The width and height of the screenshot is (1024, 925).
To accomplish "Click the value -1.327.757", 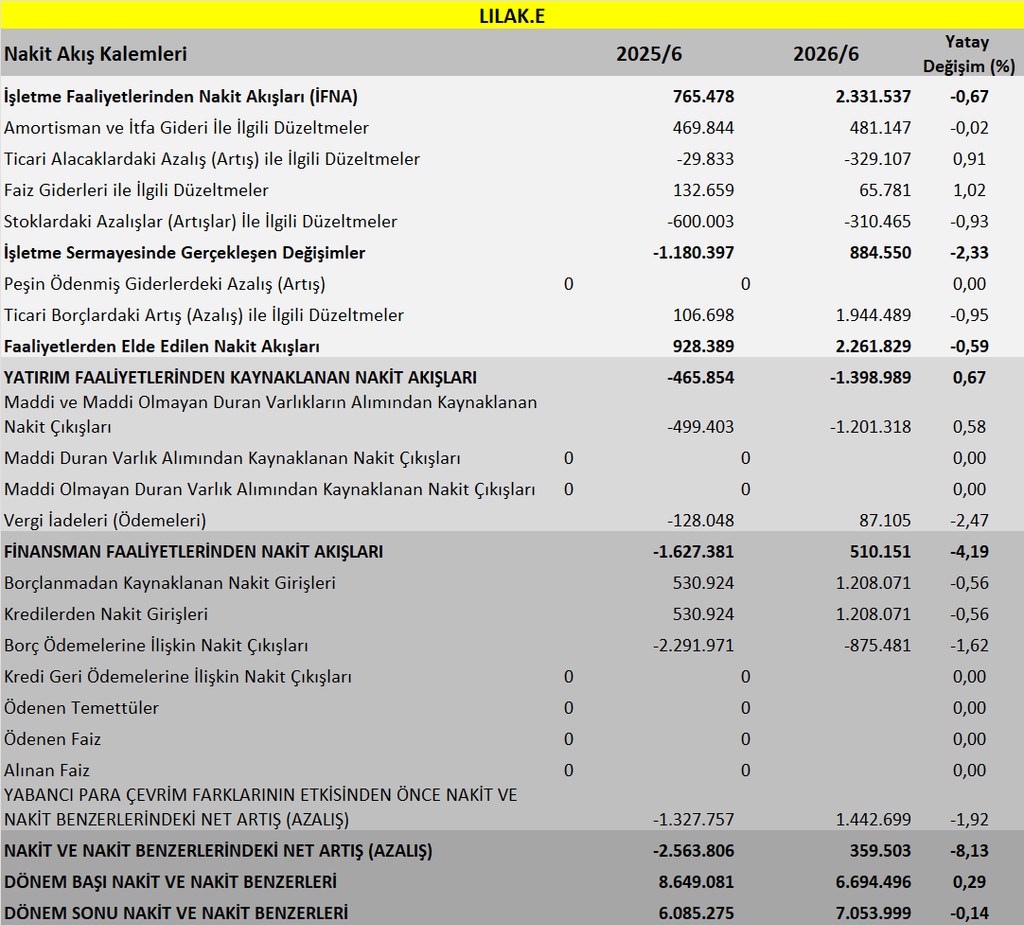I will point(693,820).
